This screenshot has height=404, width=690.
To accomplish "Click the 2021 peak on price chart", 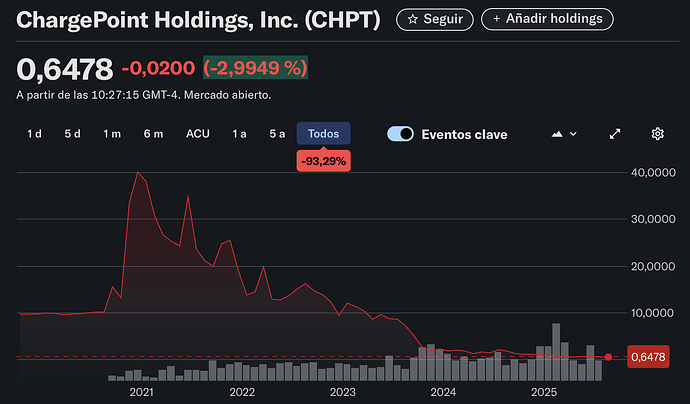I will (138, 173).
